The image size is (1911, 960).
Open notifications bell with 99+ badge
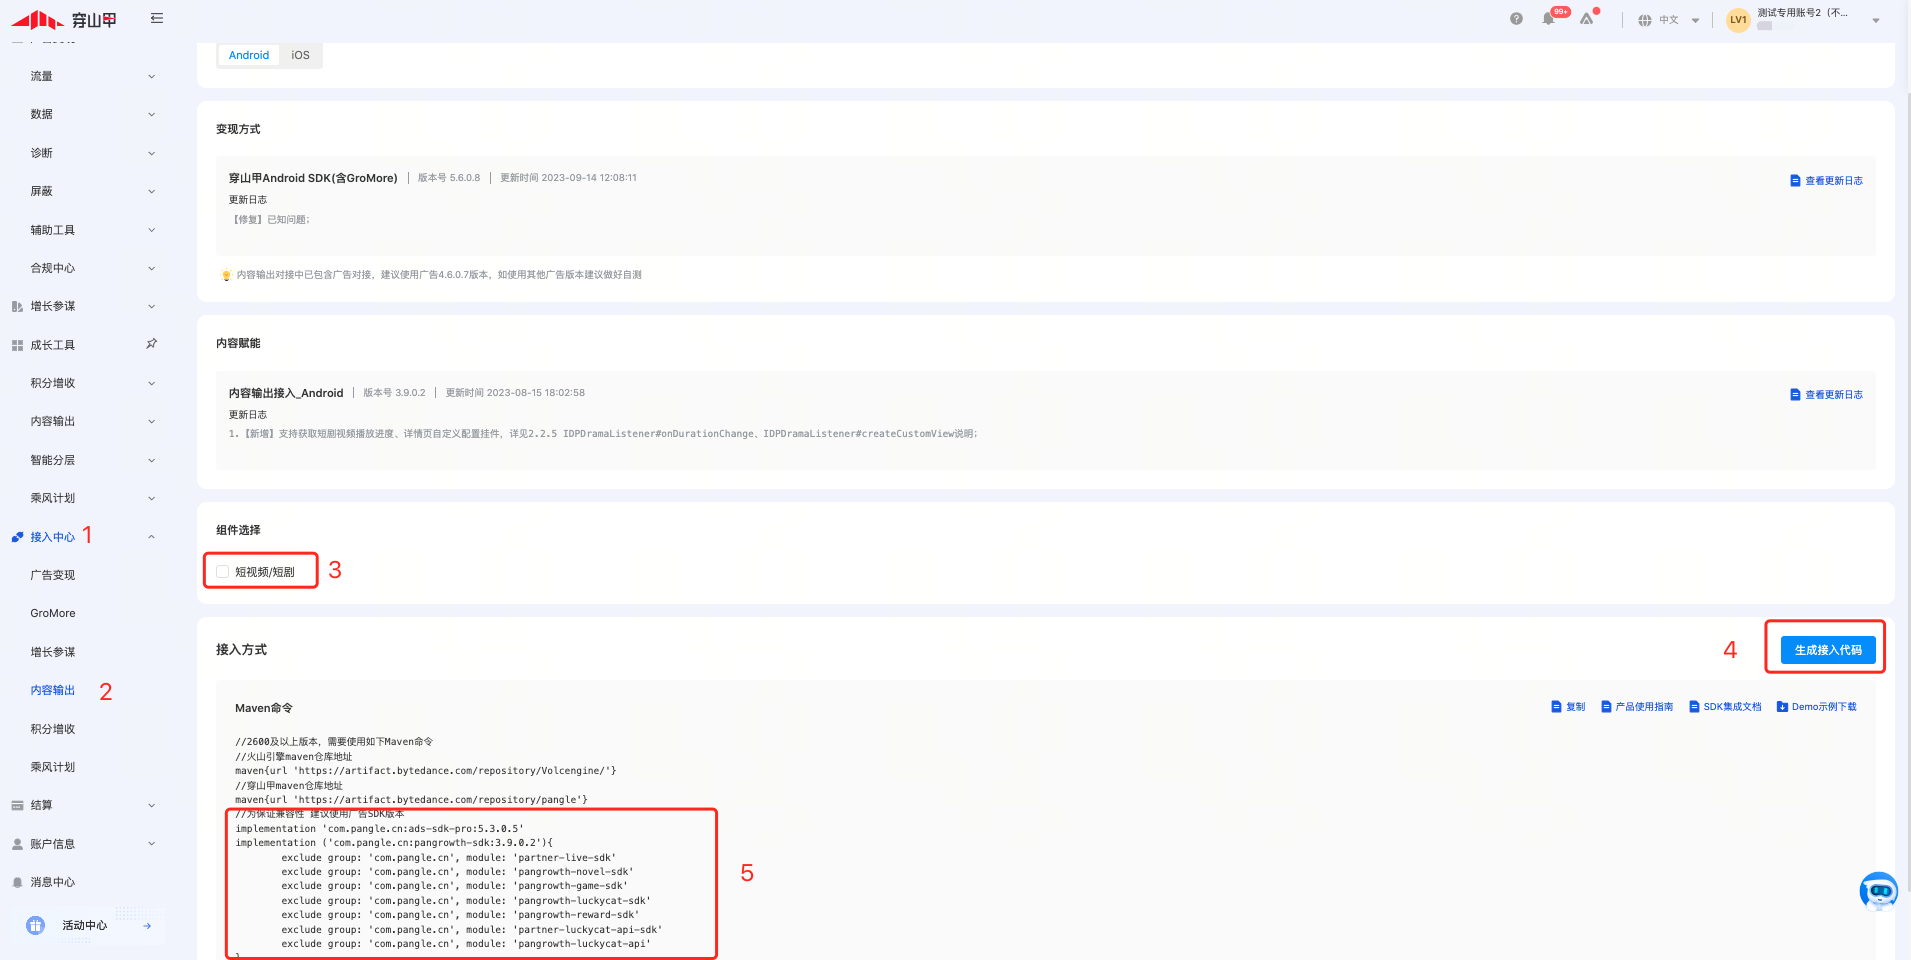point(1549,19)
